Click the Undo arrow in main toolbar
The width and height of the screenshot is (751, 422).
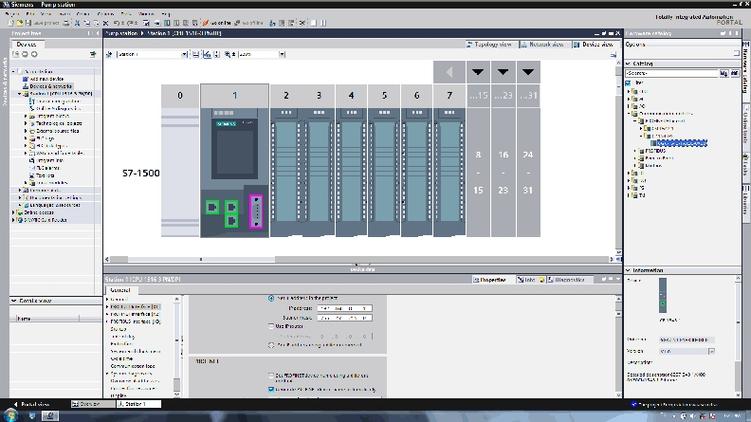pos(116,23)
